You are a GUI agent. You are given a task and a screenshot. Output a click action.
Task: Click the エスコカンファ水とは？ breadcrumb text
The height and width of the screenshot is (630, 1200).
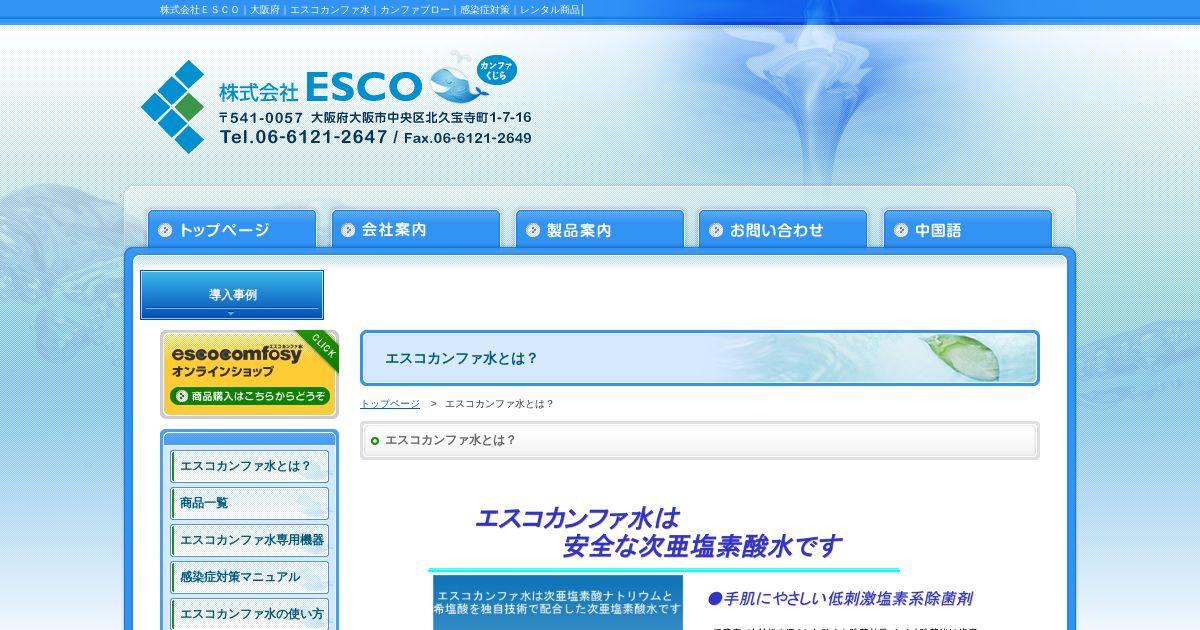(499, 404)
